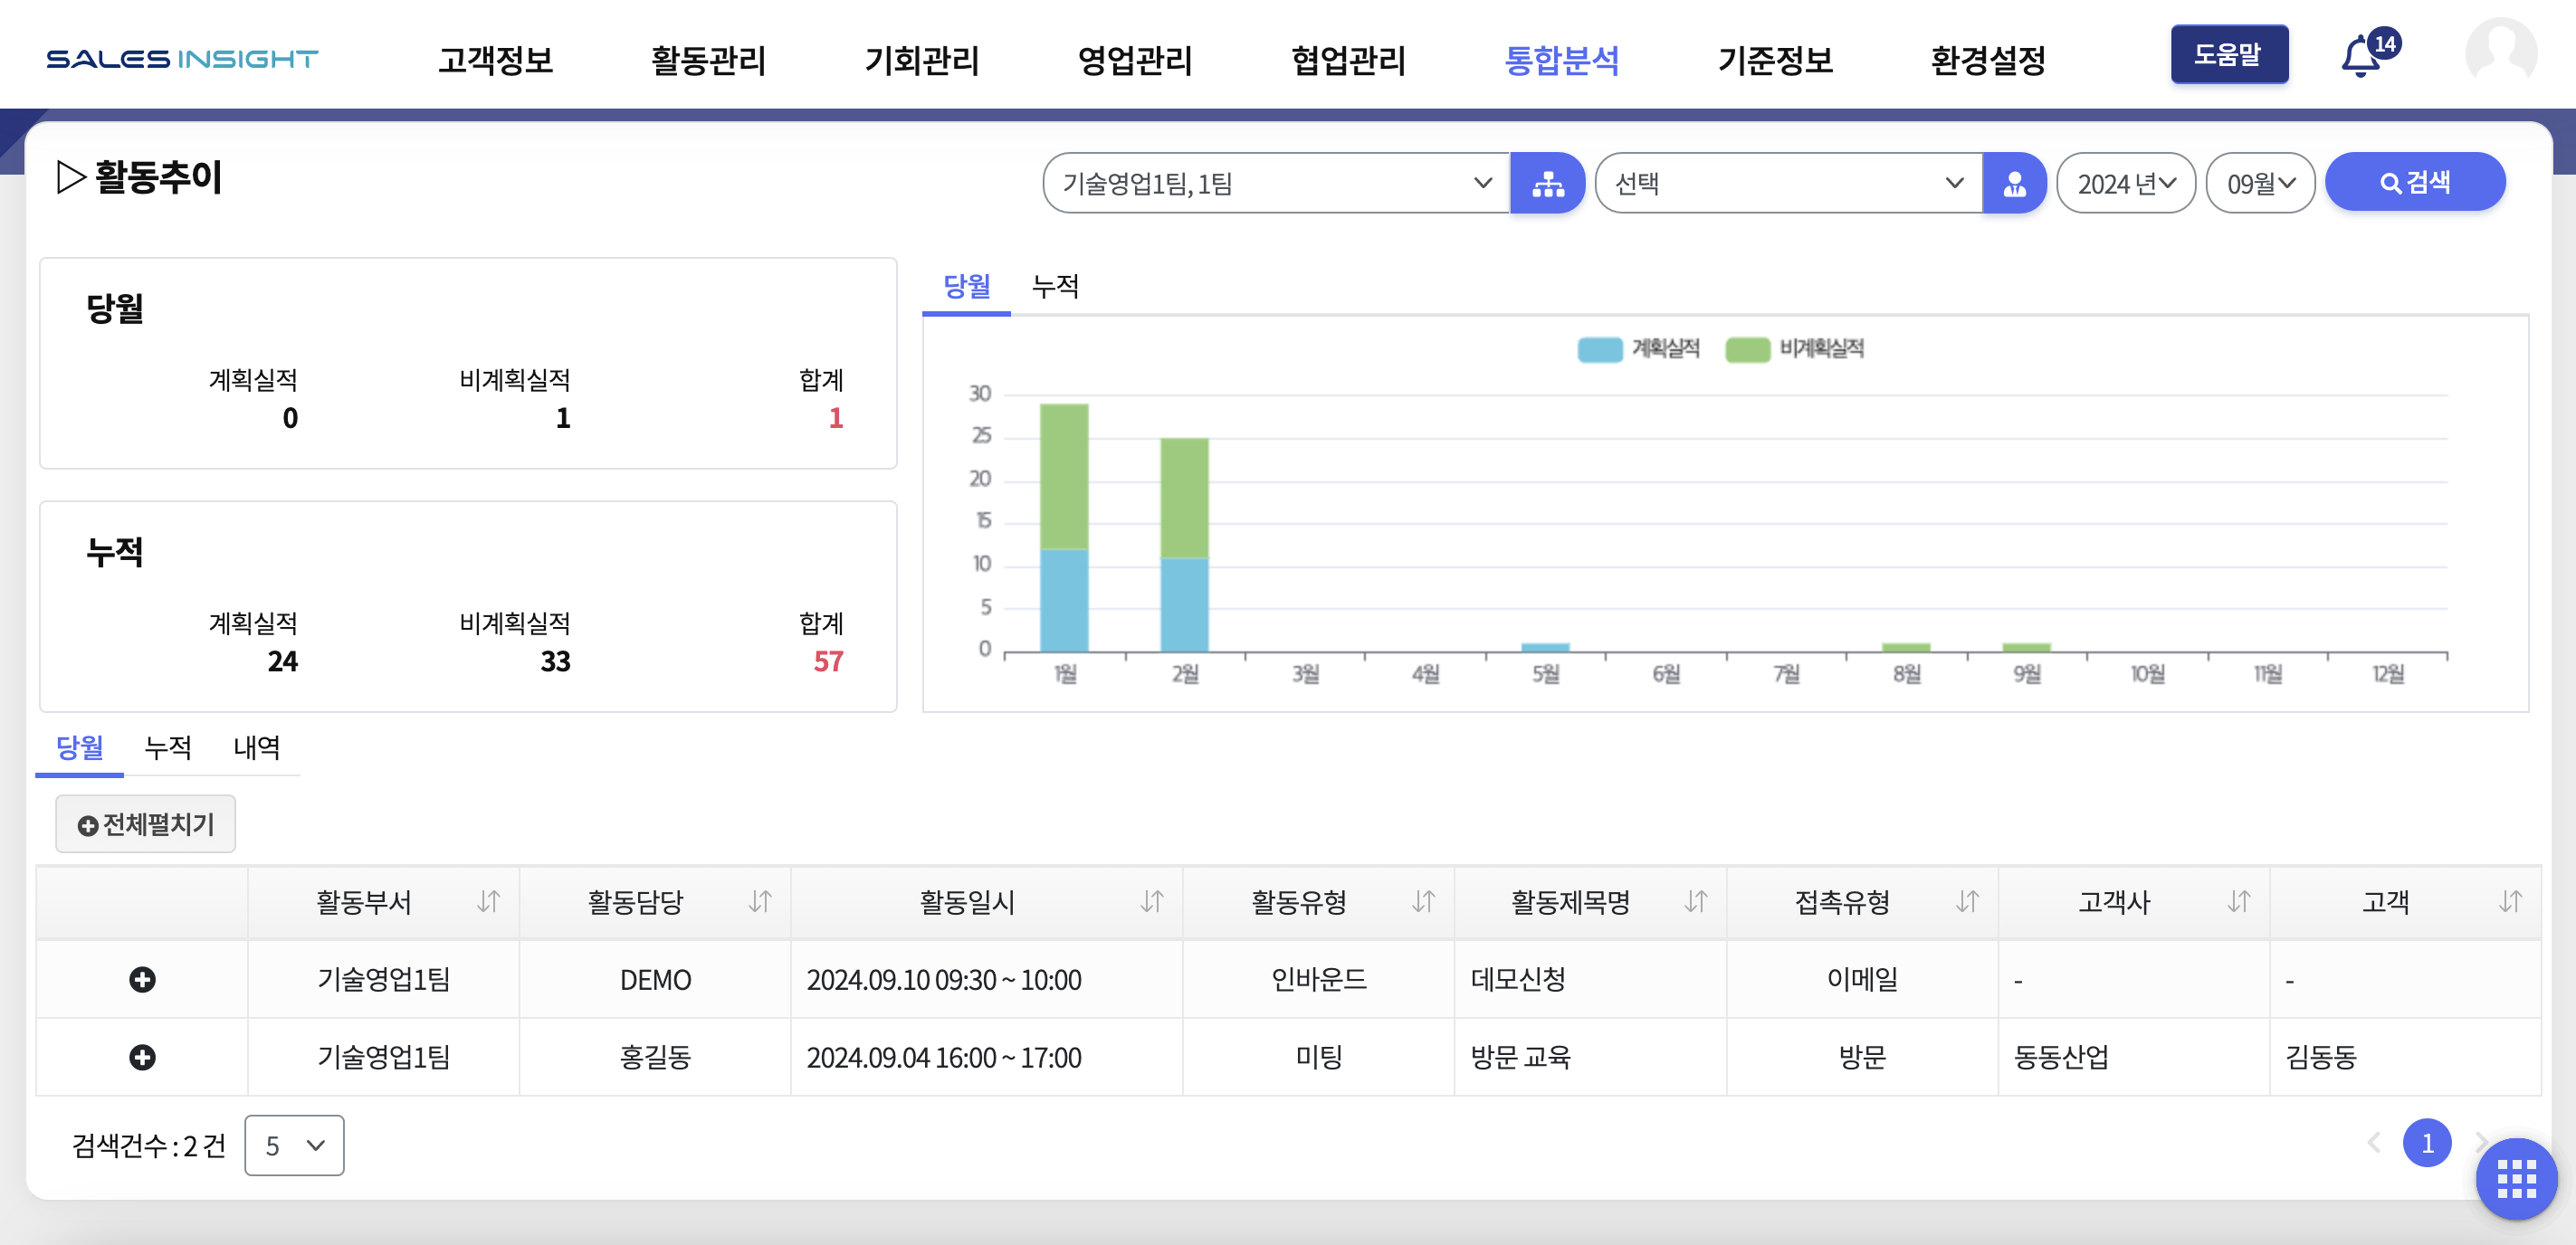This screenshot has width=2576, height=1245.
Task: Open the page size dropdown showing 5
Action: click(294, 1145)
